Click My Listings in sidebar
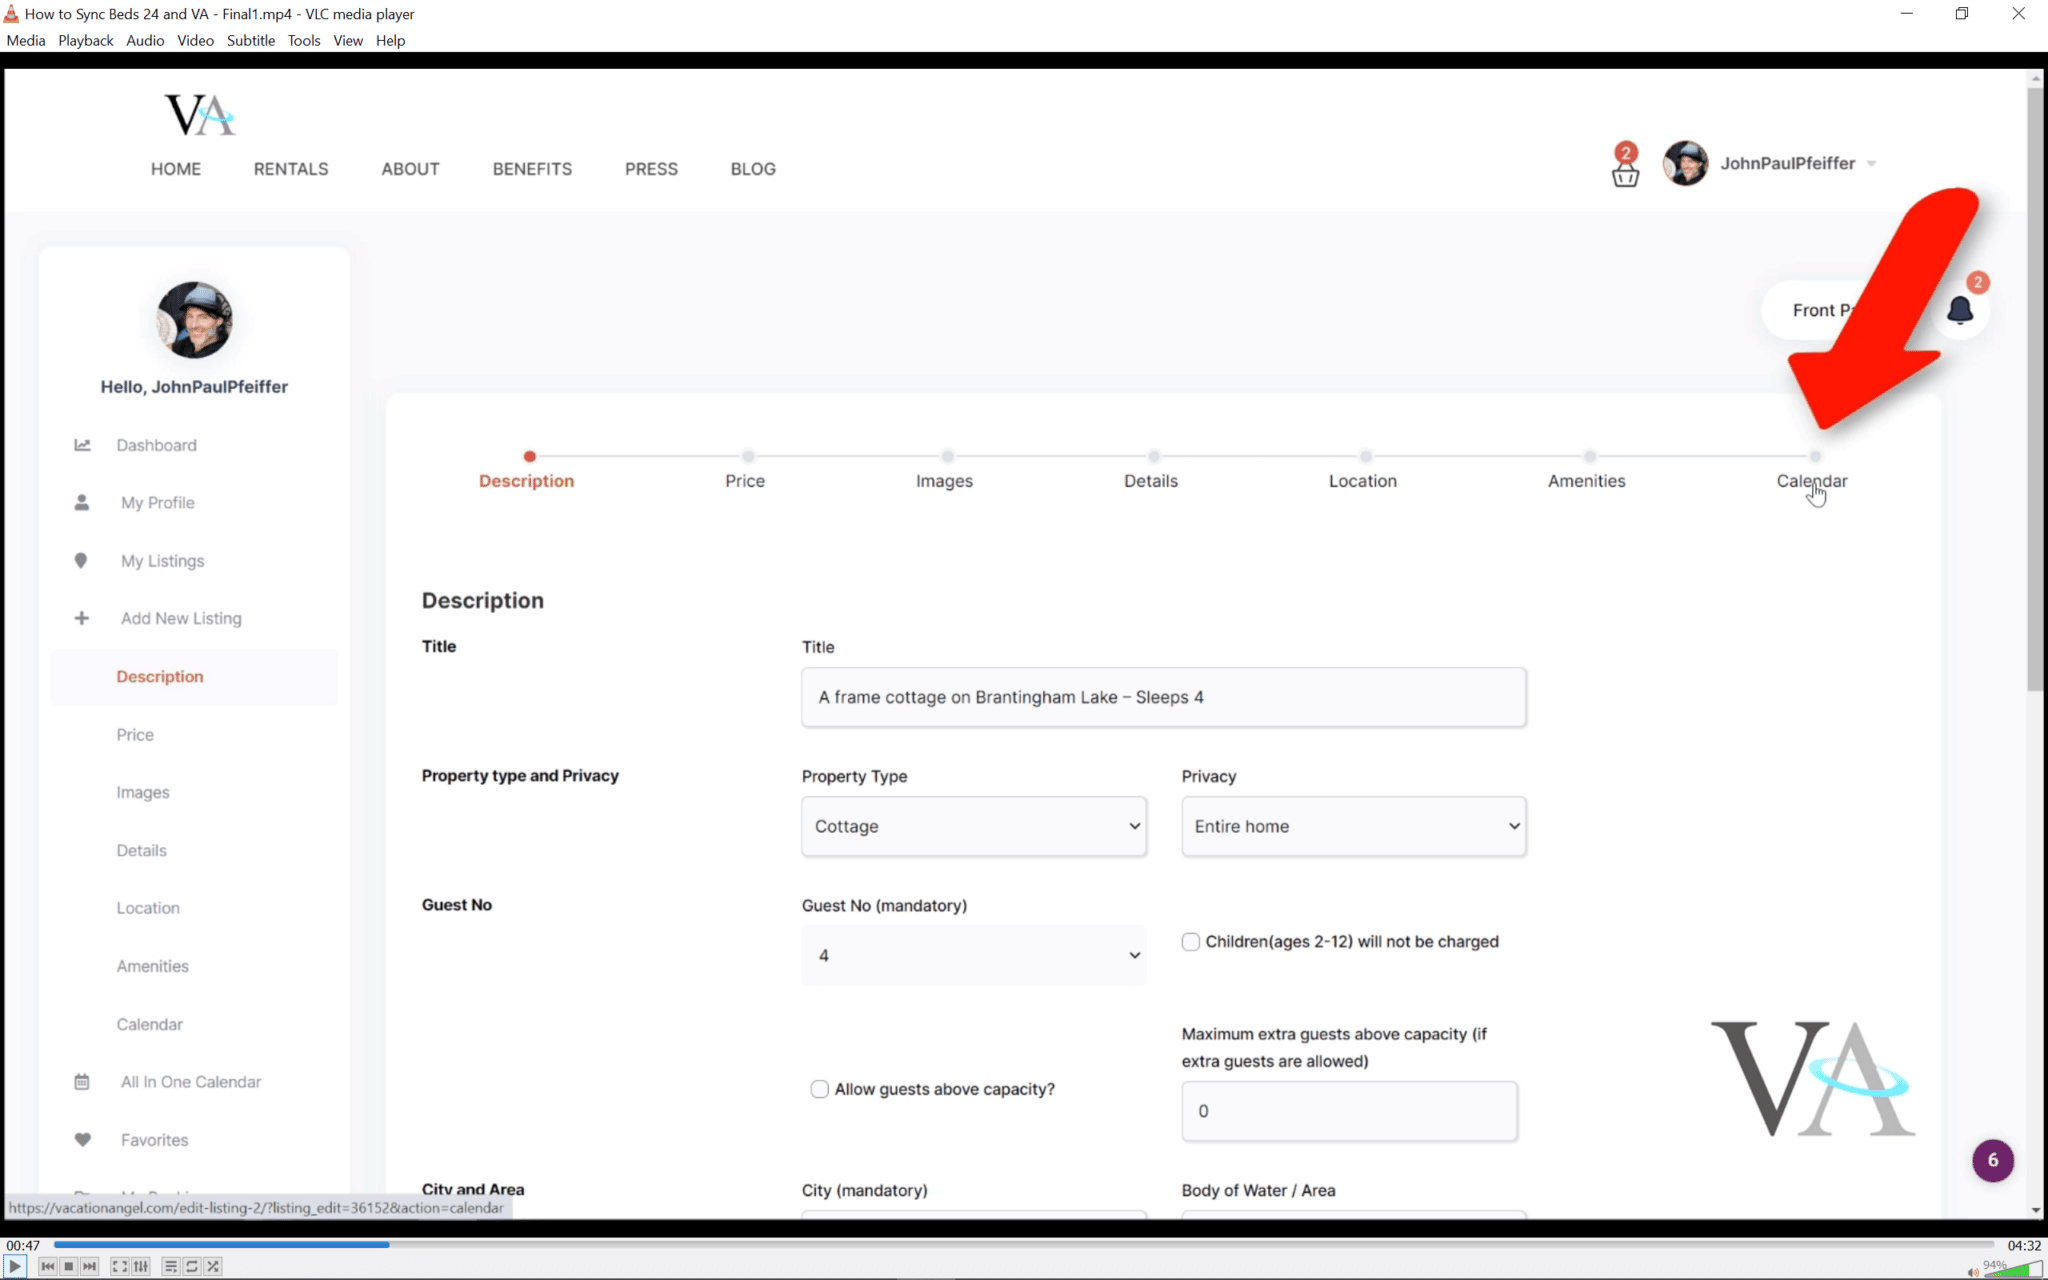 [162, 561]
